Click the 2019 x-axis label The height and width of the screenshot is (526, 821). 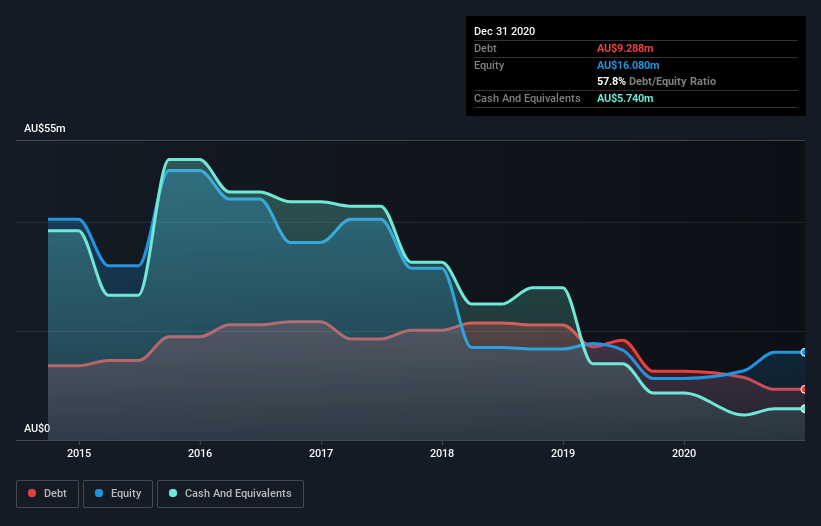coord(563,453)
